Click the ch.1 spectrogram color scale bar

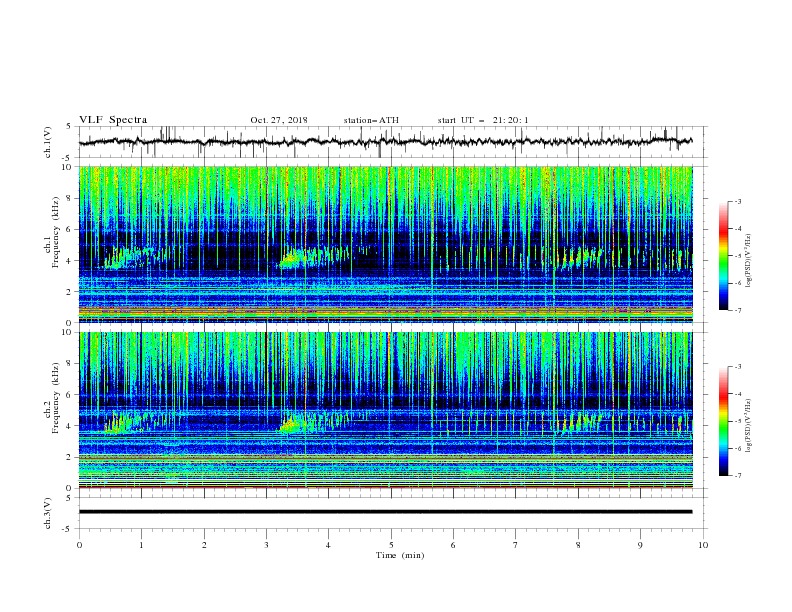click(723, 256)
